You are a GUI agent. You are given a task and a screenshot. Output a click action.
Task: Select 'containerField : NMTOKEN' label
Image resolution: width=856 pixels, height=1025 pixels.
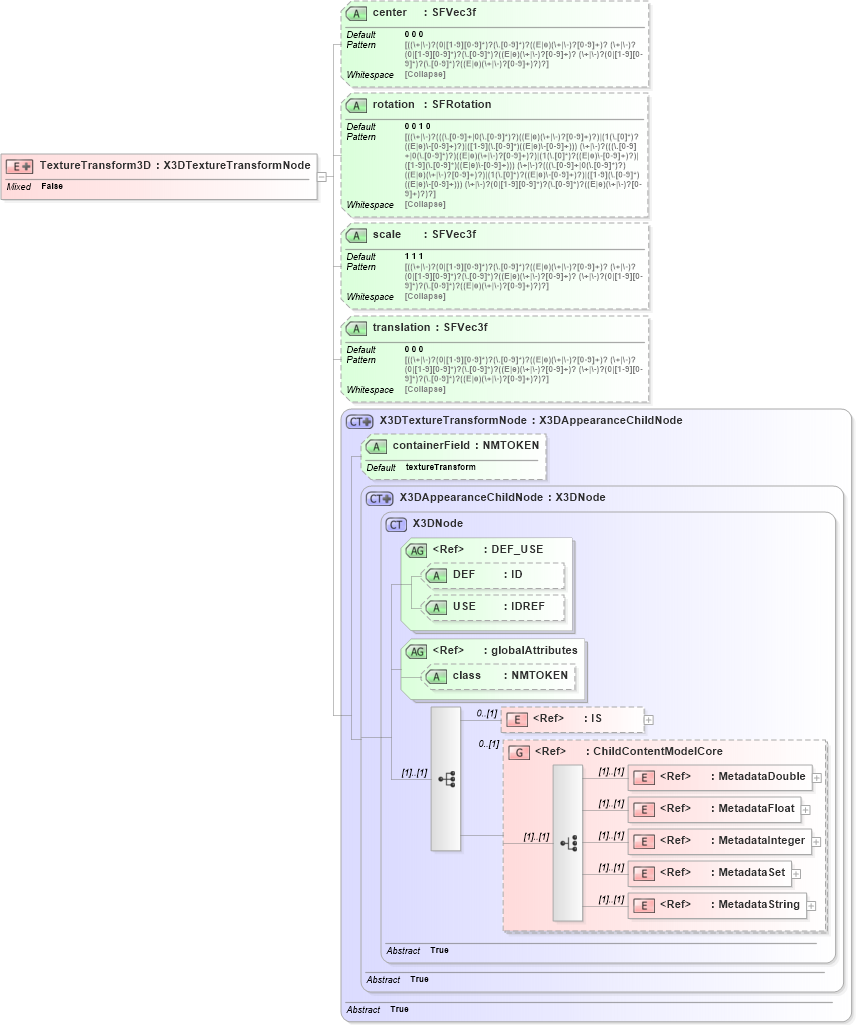click(466, 445)
